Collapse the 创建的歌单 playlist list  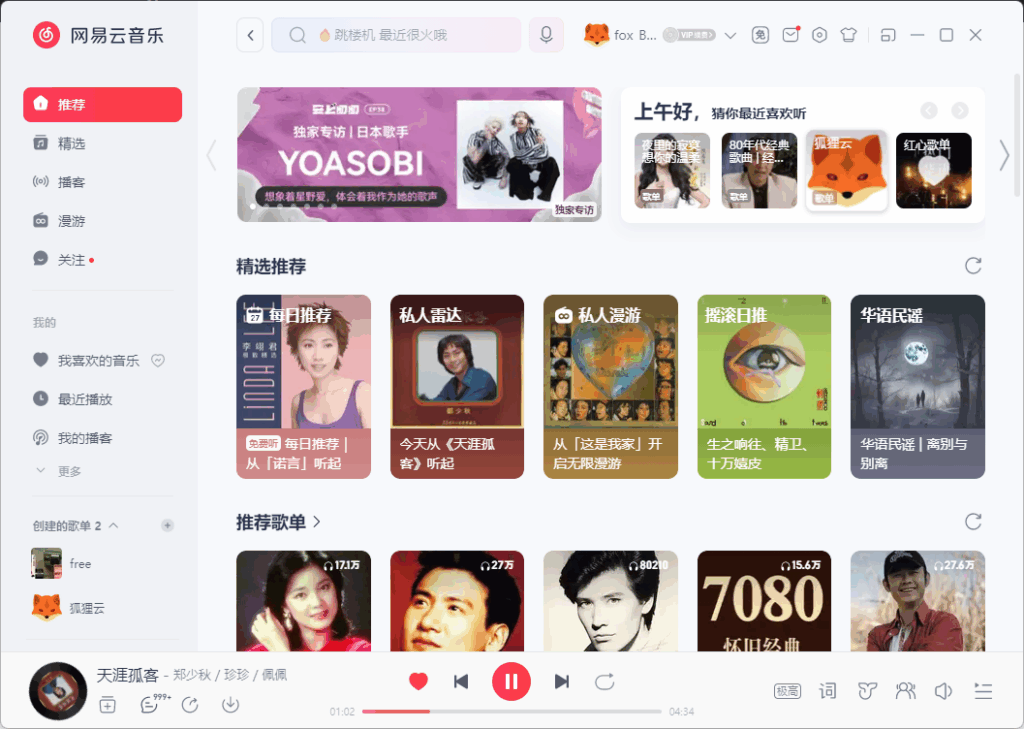click(x=113, y=526)
